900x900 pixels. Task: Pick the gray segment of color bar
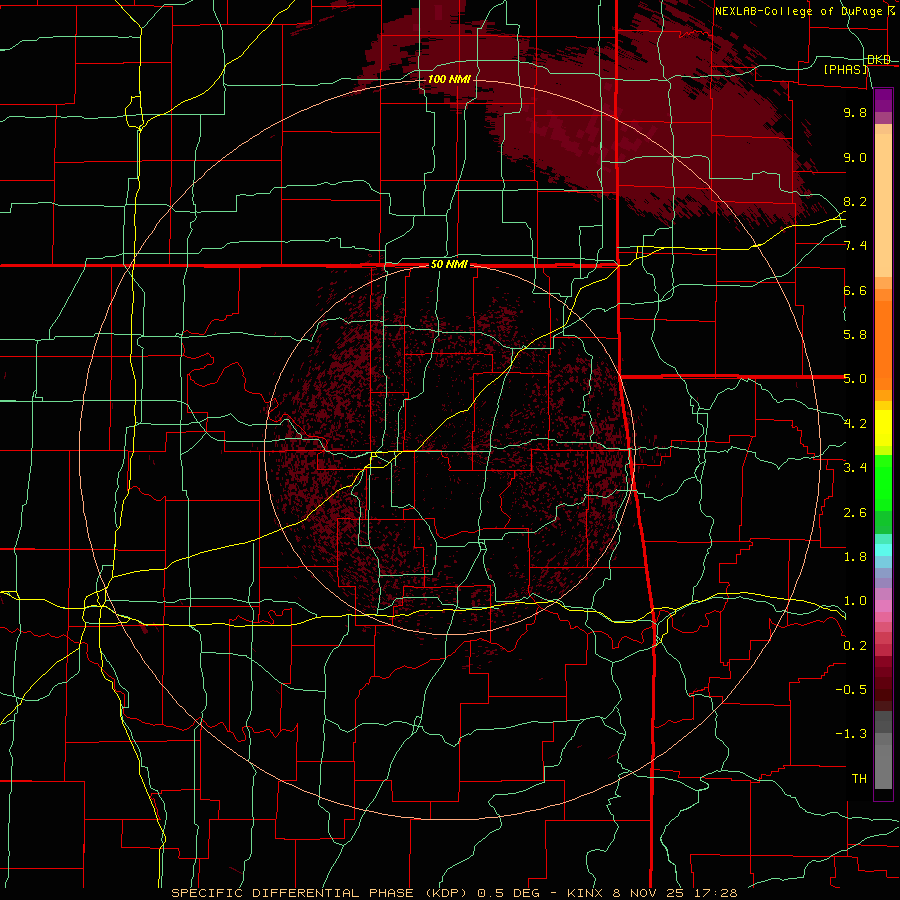point(883,752)
